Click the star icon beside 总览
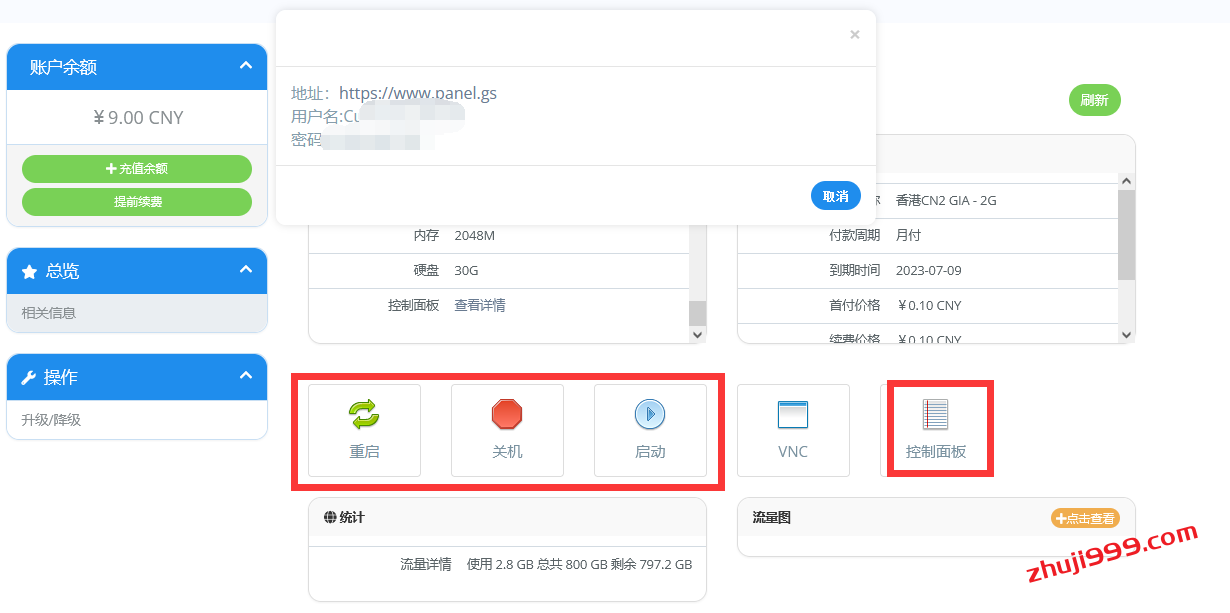Screen dimensions: 1230x613 click(29, 271)
